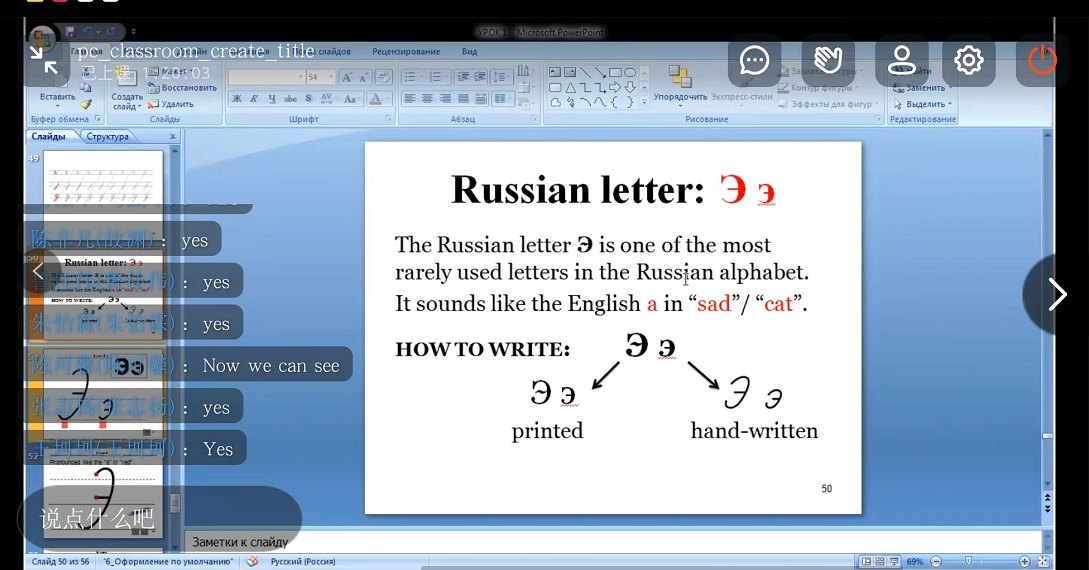Click the Format Painter brush icon
Viewport: 1089px width, 570px height.
point(86,105)
